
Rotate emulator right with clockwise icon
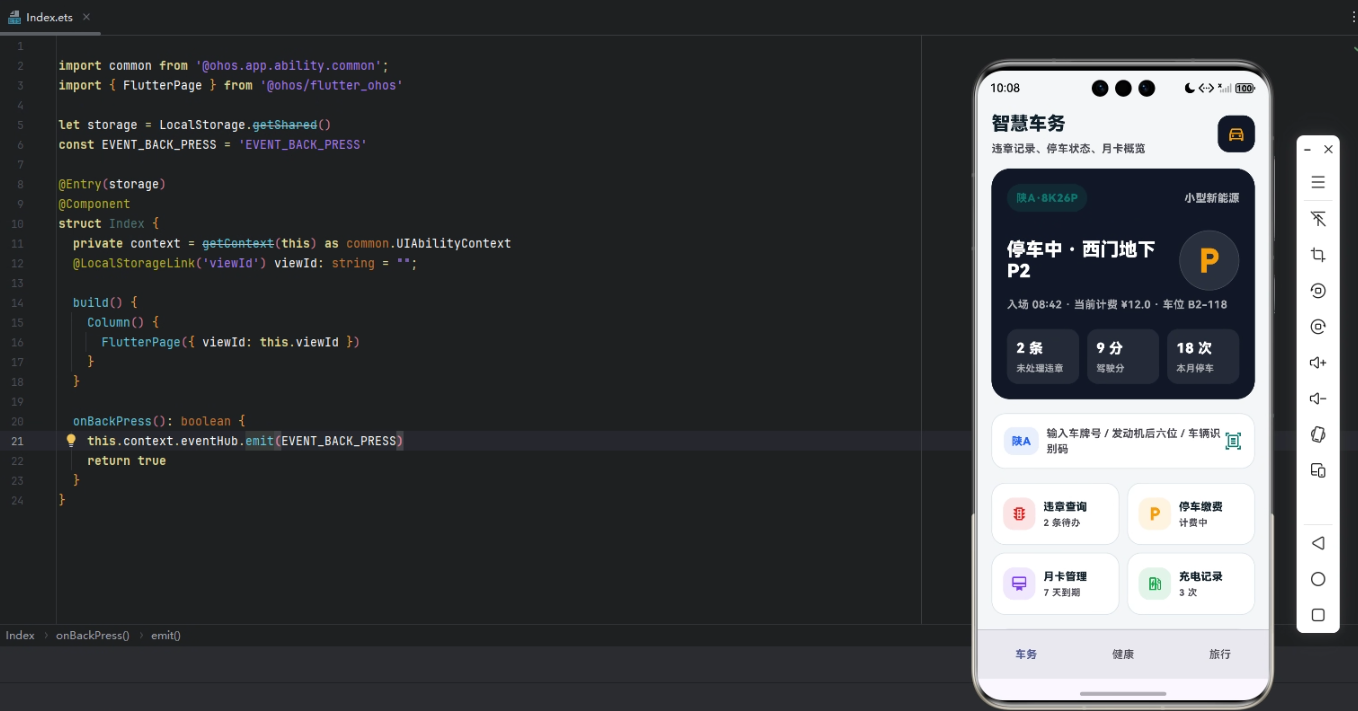1318,327
